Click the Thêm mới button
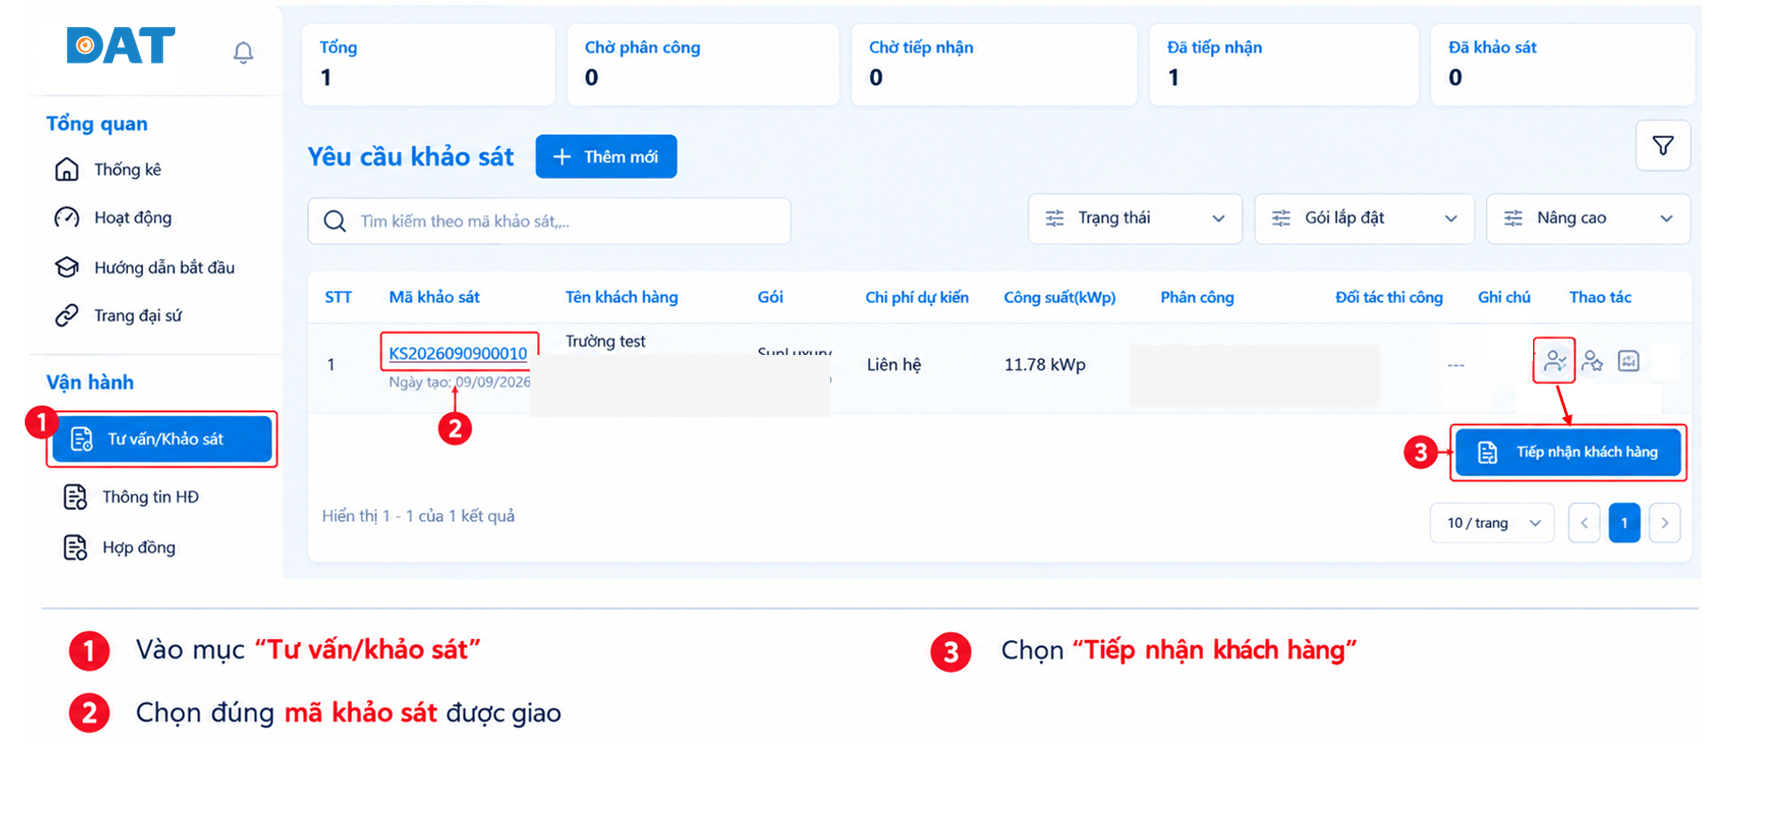Screen dimensions: 1770x820 pyautogui.click(x=606, y=157)
